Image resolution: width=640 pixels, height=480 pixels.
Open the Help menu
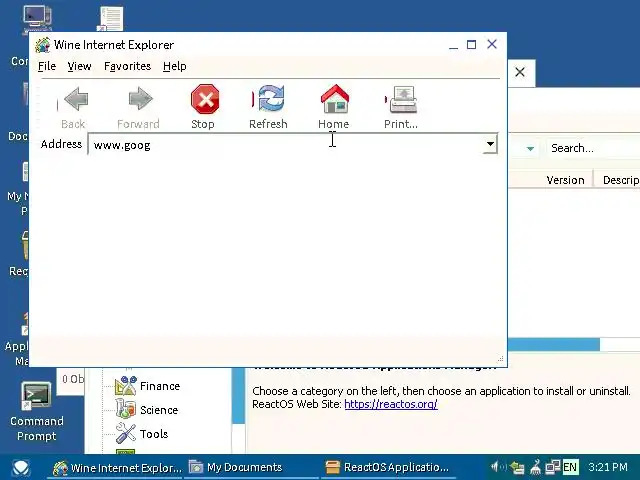pos(175,66)
